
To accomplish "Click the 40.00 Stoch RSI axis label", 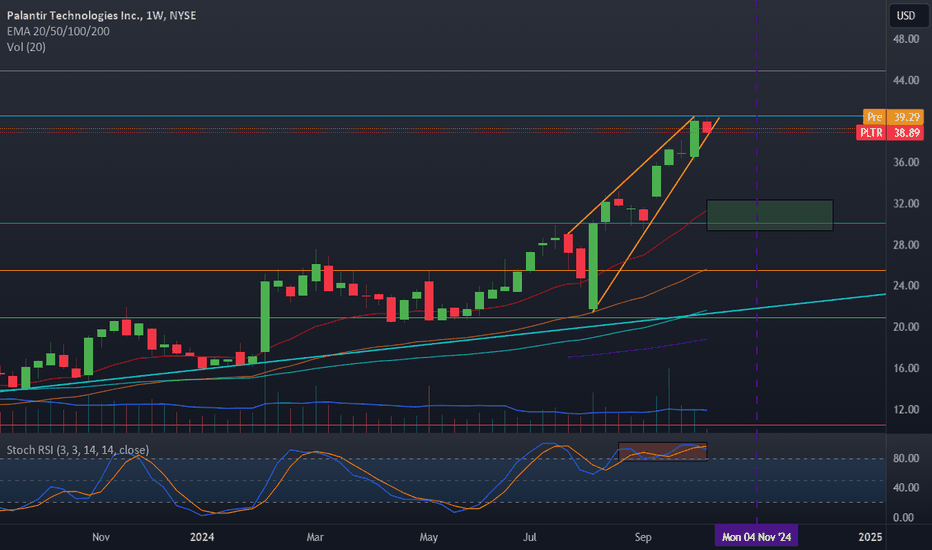I will click(906, 488).
